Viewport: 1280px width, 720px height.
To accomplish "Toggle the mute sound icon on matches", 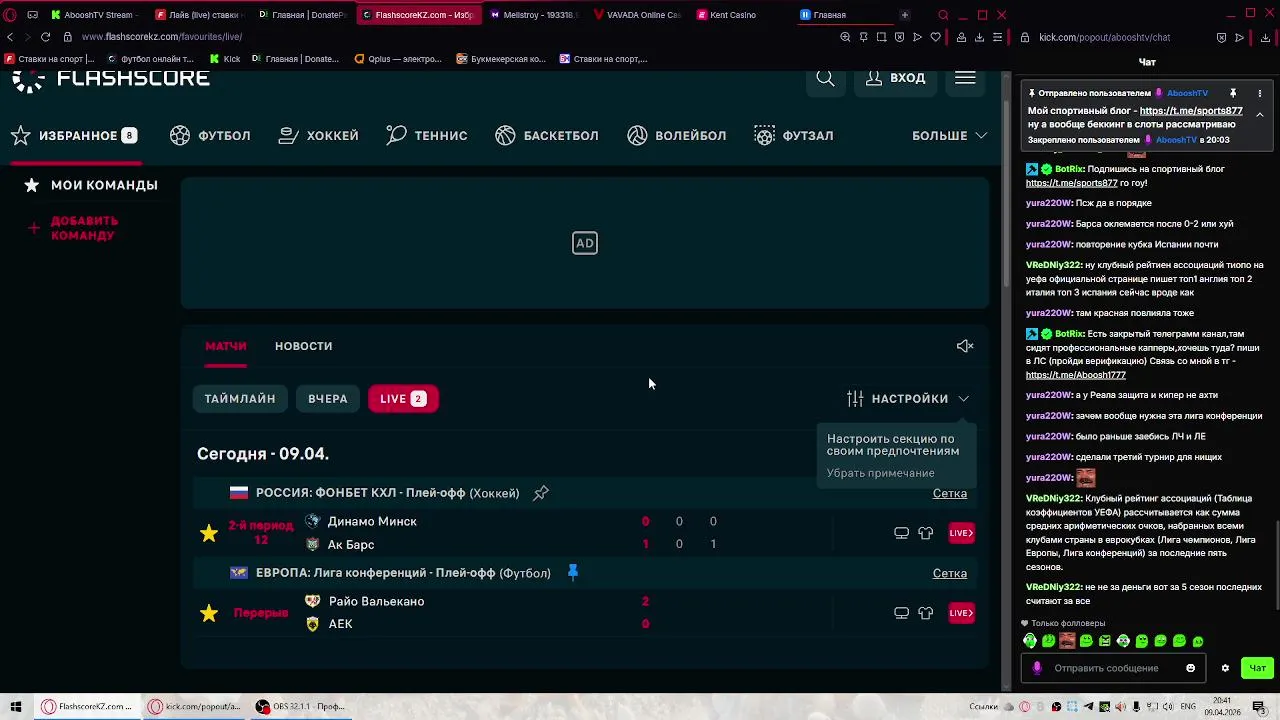I will pyautogui.click(x=965, y=346).
